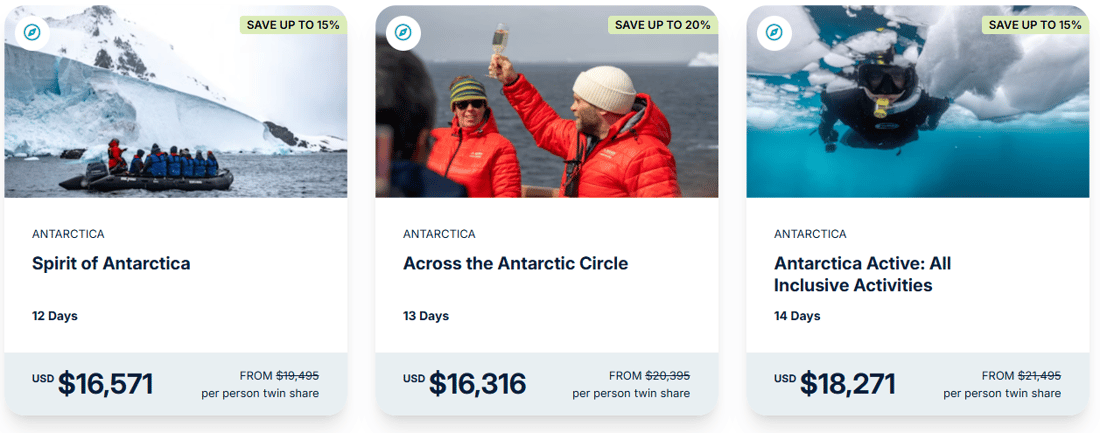Image resolution: width=1100 pixels, height=433 pixels.
Task: Click Save up to 20% badge
Action: [662, 25]
